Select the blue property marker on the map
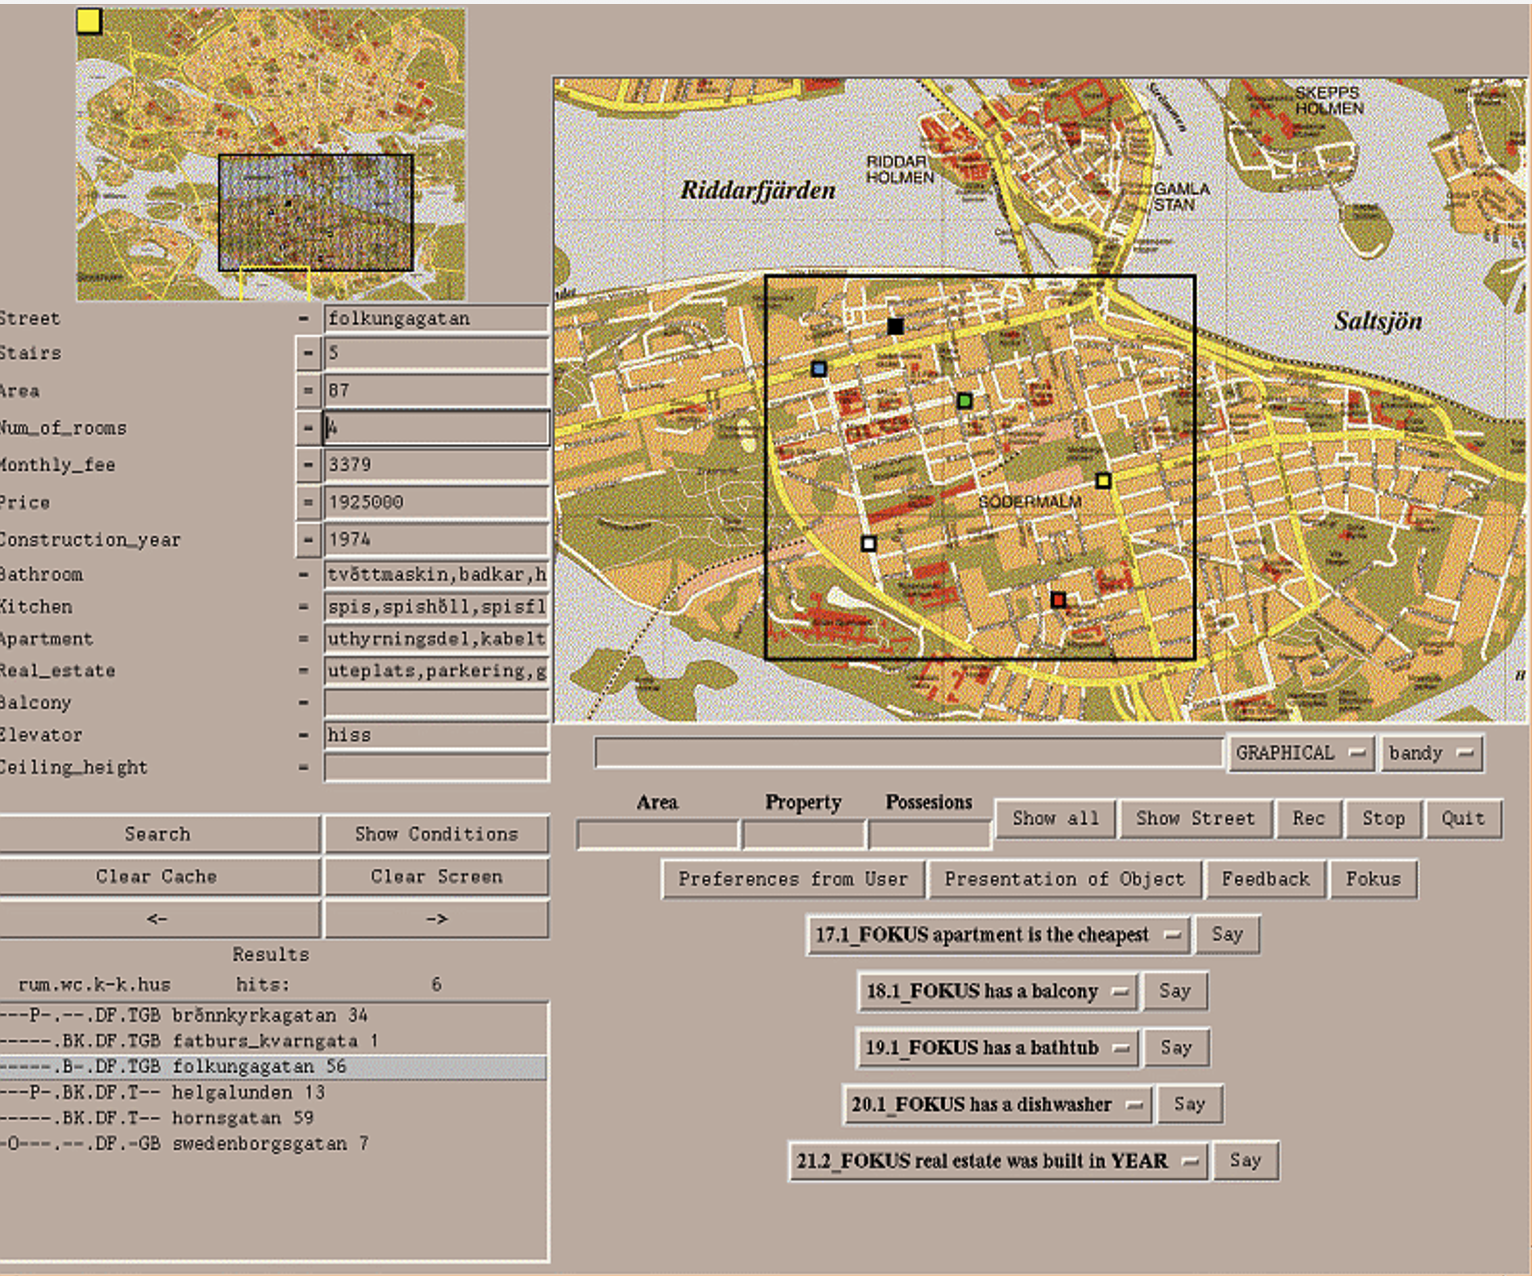 820,368
